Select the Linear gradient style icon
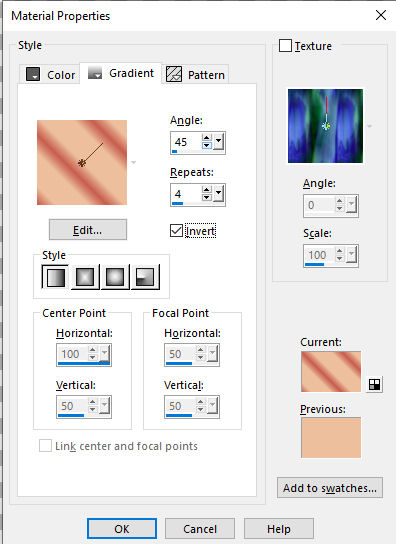The width and height of the screenshot is (396, 544). click(x=55, y=277)
